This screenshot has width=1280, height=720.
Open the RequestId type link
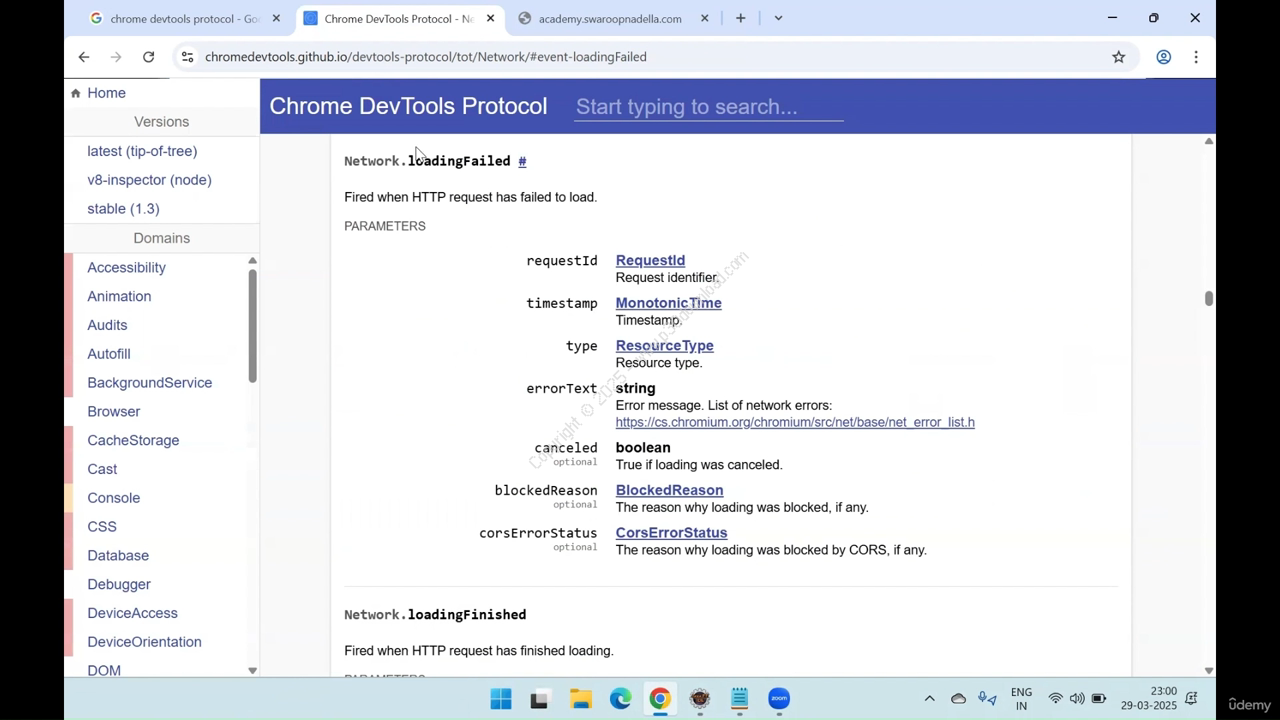pyautogui.click(x=650, y=261)
